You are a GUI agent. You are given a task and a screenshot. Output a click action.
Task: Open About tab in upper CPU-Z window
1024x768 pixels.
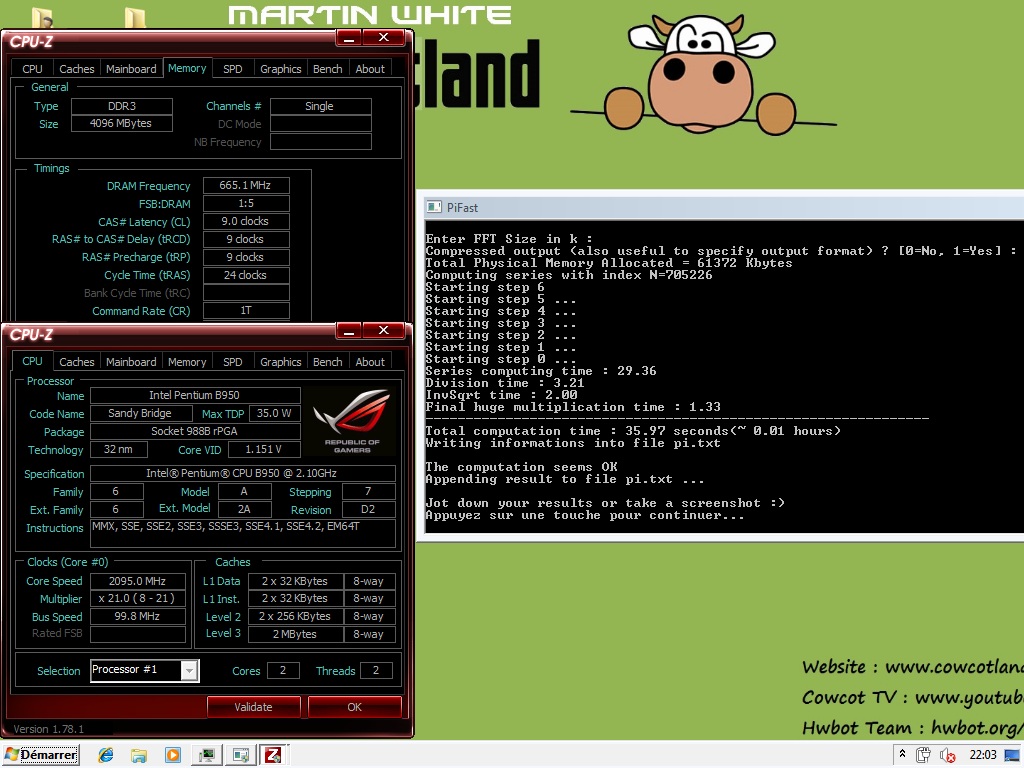370,69
